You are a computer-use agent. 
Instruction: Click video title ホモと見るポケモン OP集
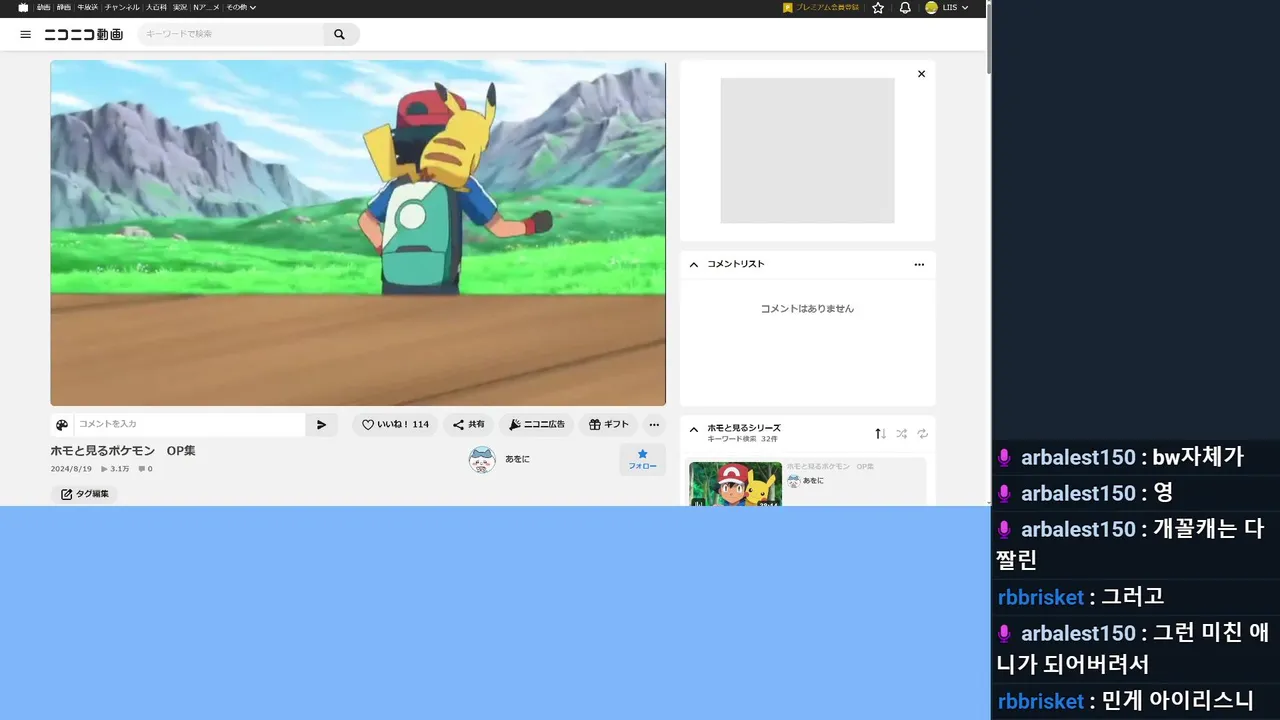[123, 451]
